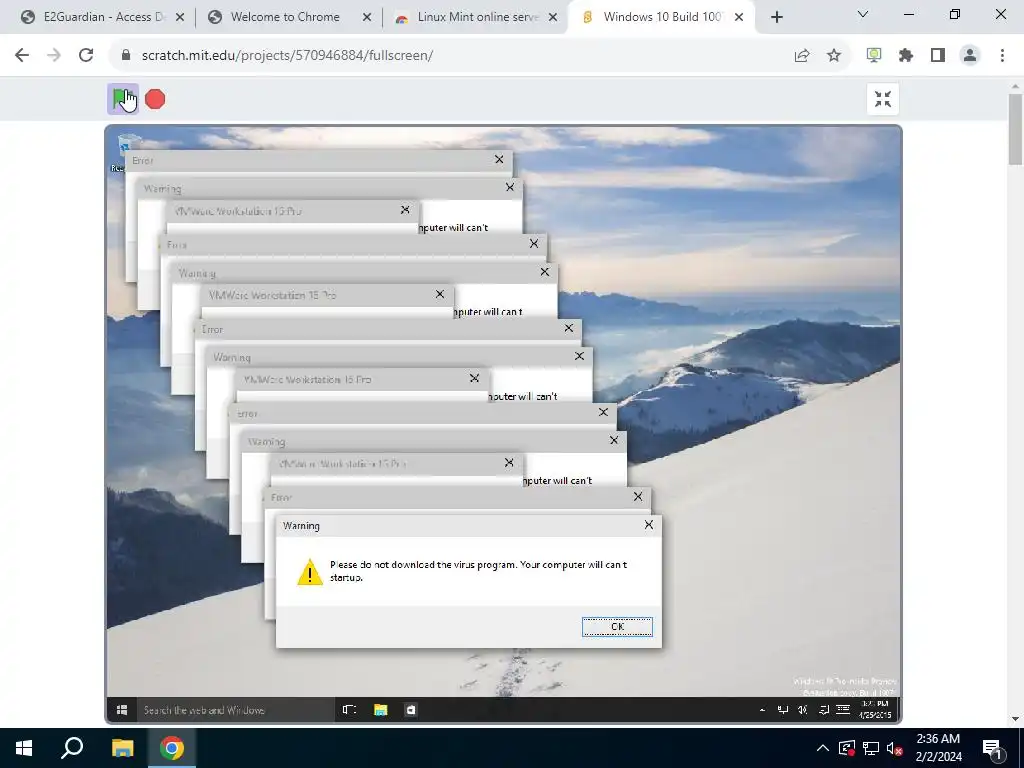Show hidden tray icons chevron
This screenshot has height=768, width=1024.
pos(823,748)
